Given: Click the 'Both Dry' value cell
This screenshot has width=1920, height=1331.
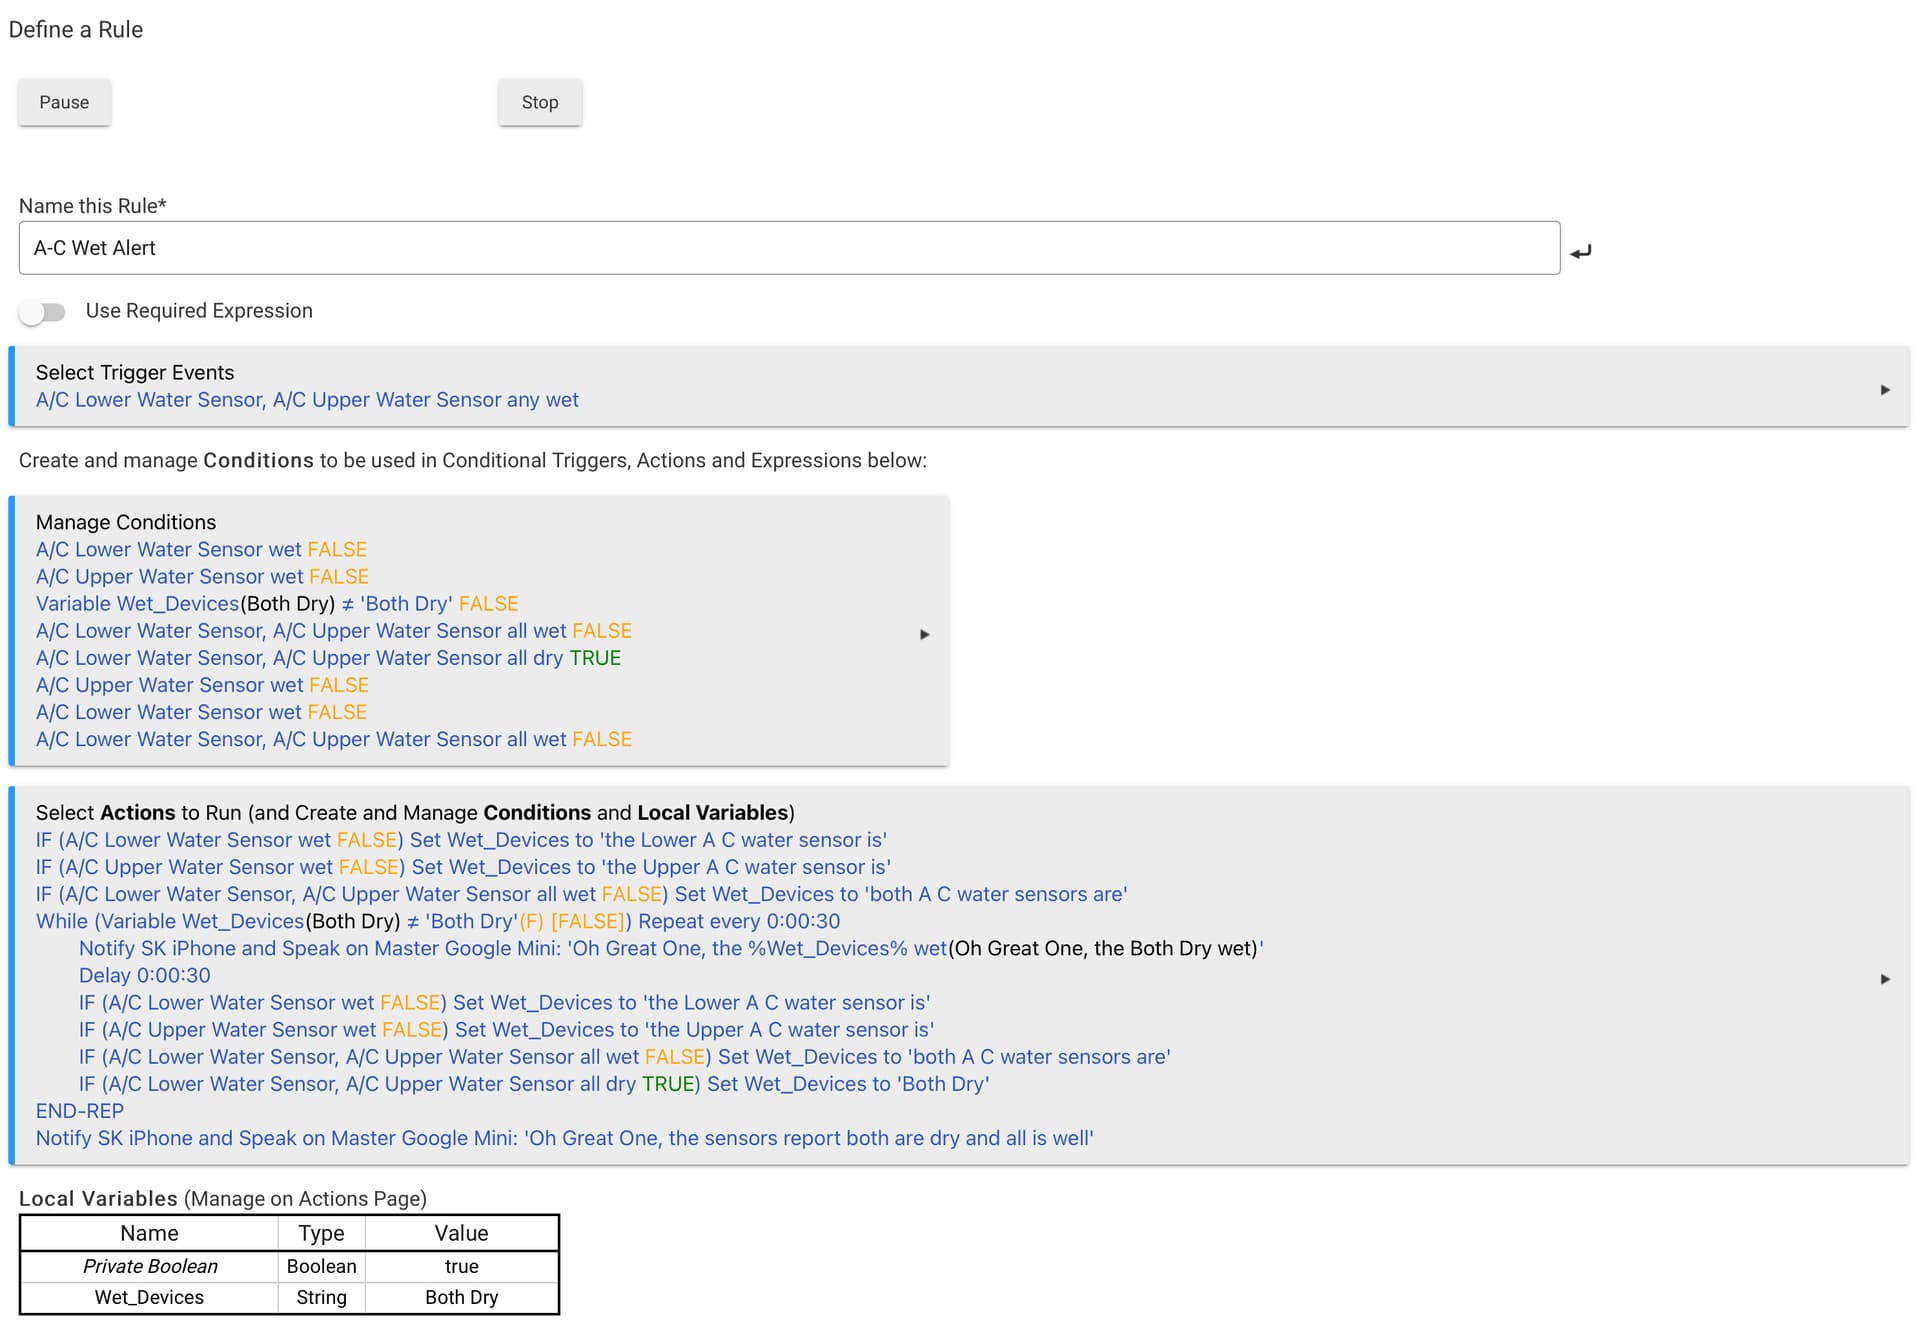Looking at the screenshot, I should pos(461,1297).
